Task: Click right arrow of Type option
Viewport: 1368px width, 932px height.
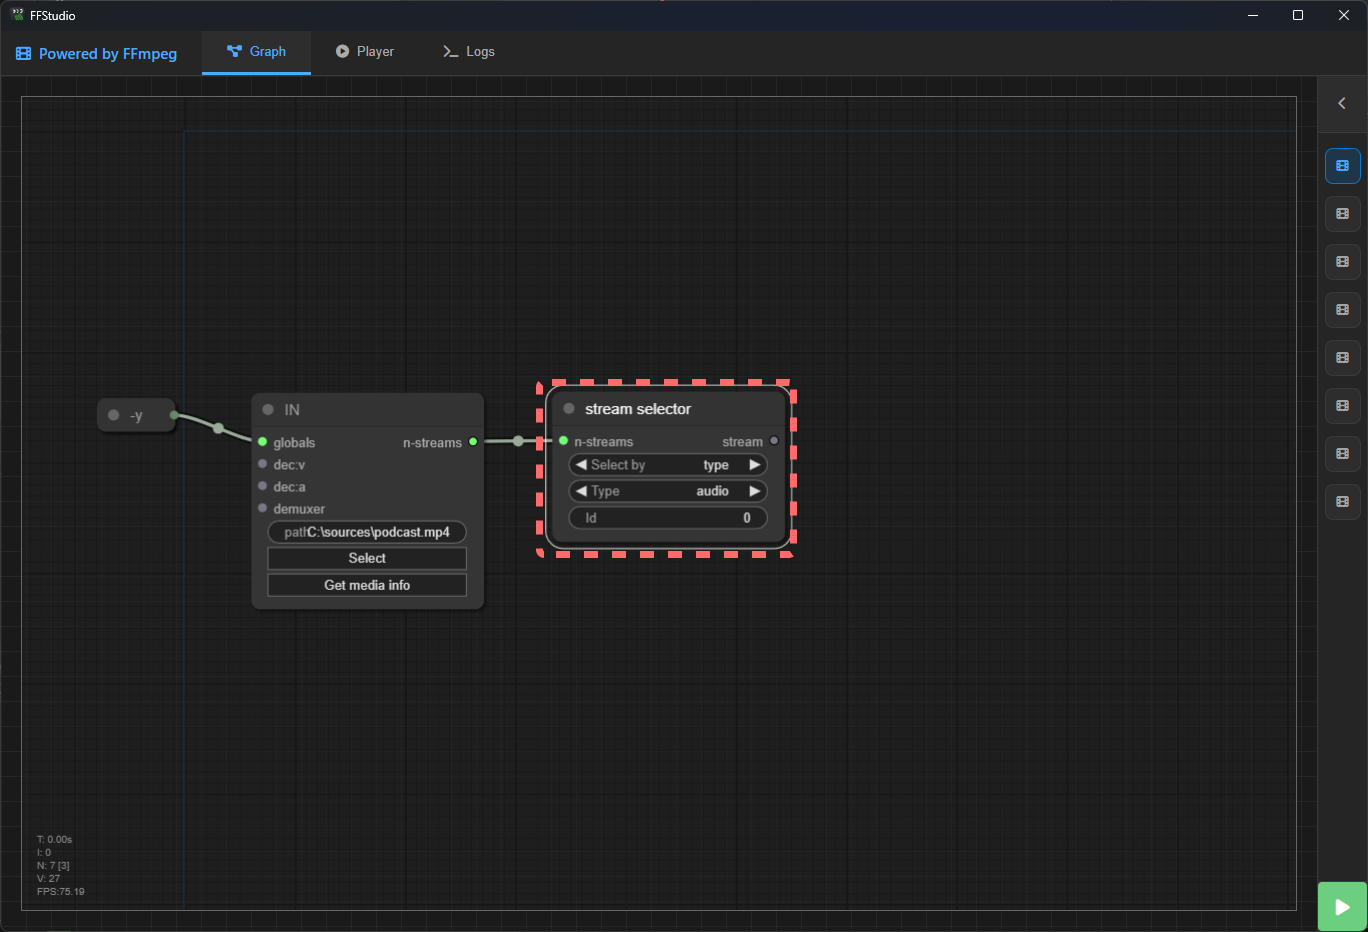Action: click(x=755, y=491)
